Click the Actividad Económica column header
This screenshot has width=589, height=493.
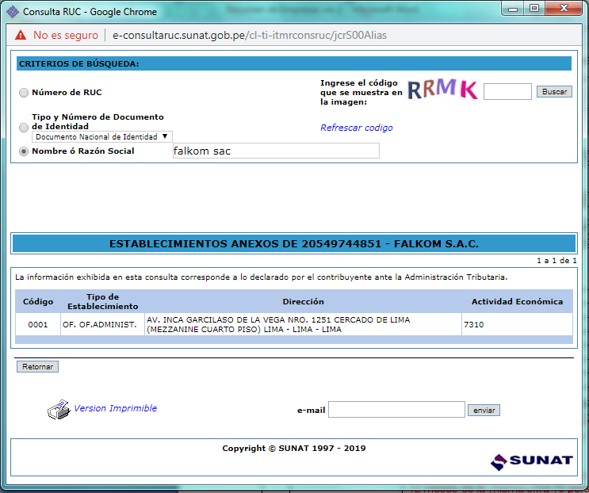(517, 301)
